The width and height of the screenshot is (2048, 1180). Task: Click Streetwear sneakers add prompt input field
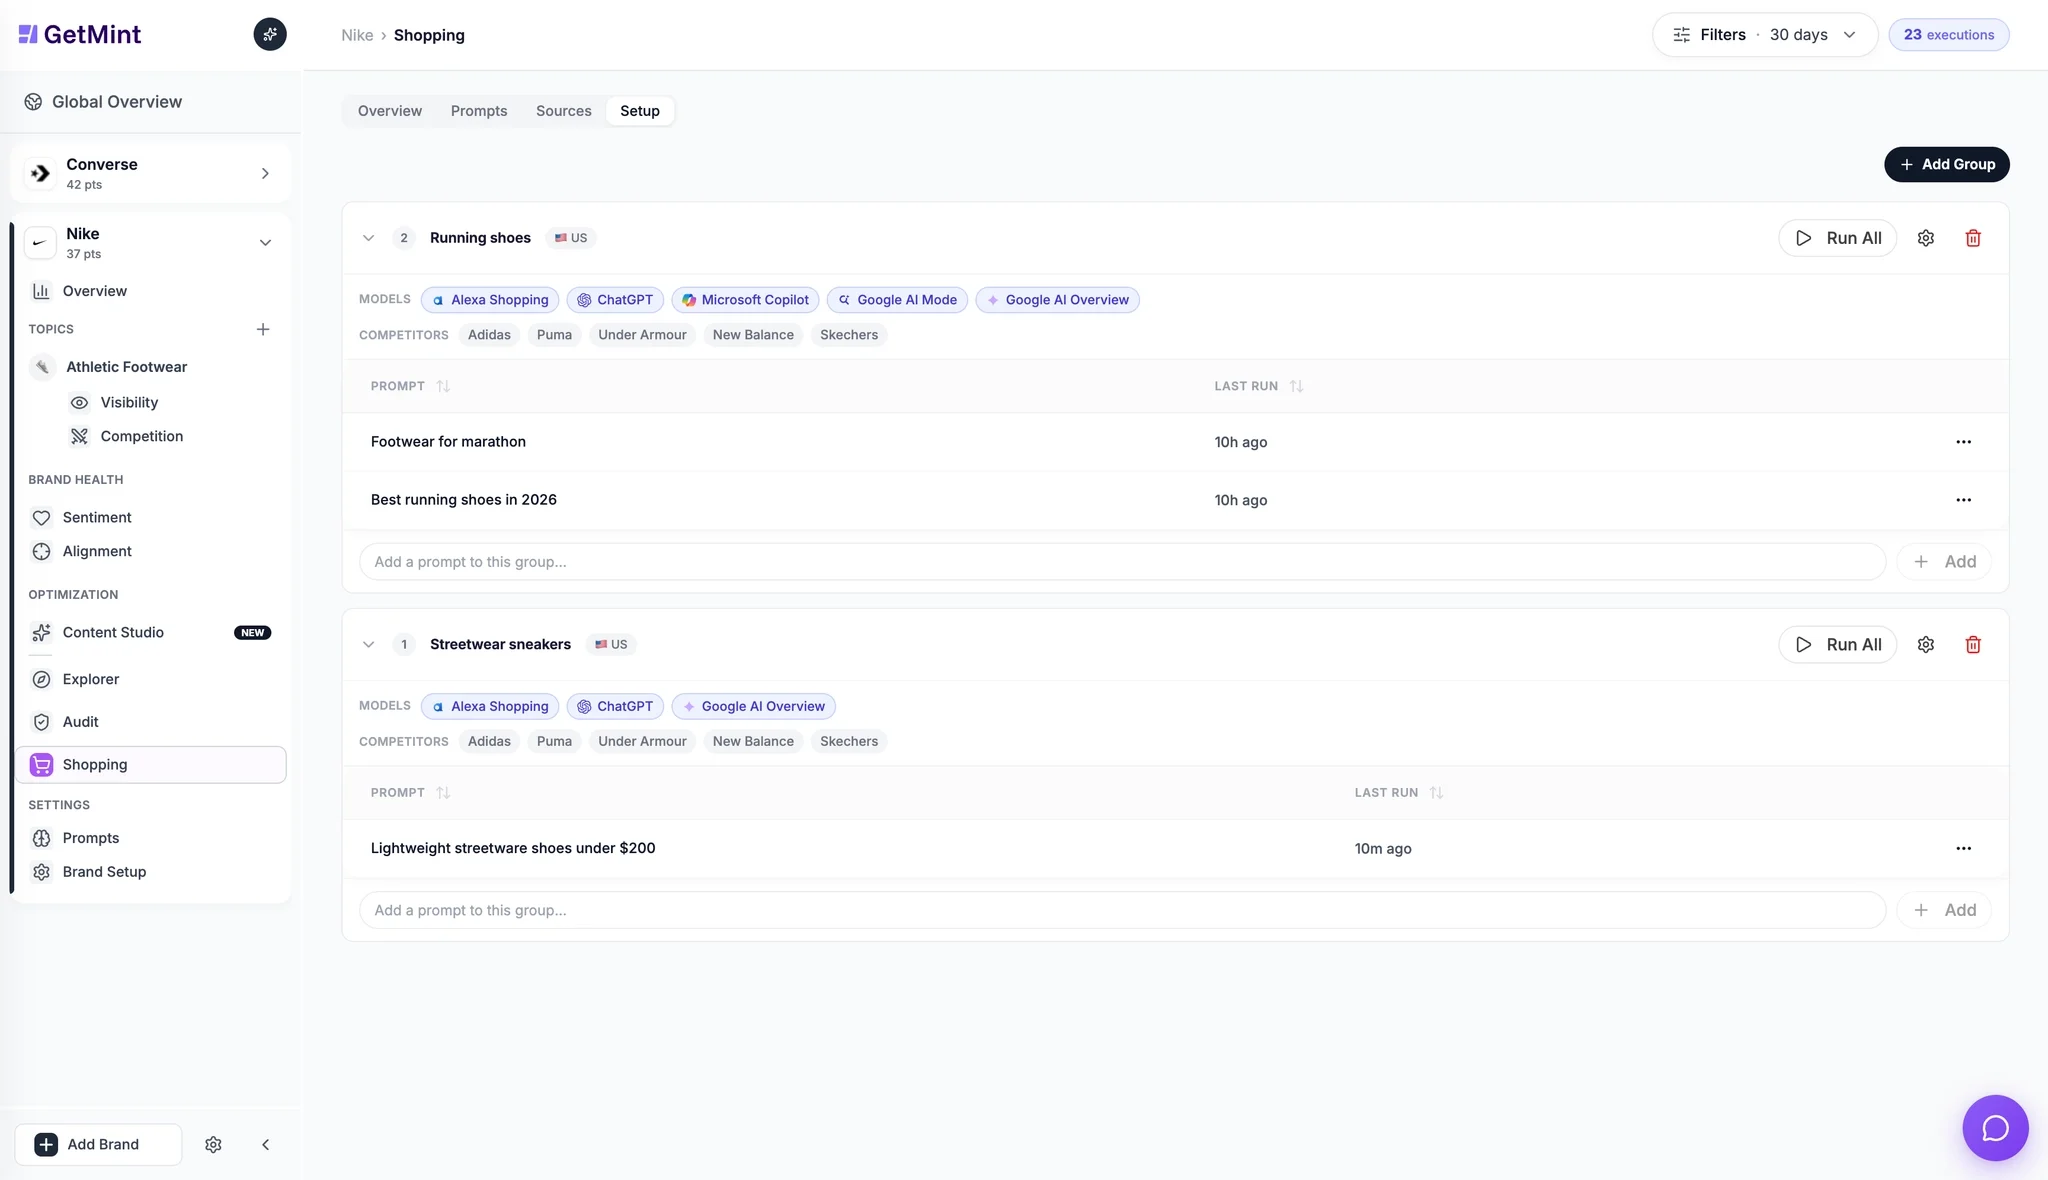(x=1122, y=910)
